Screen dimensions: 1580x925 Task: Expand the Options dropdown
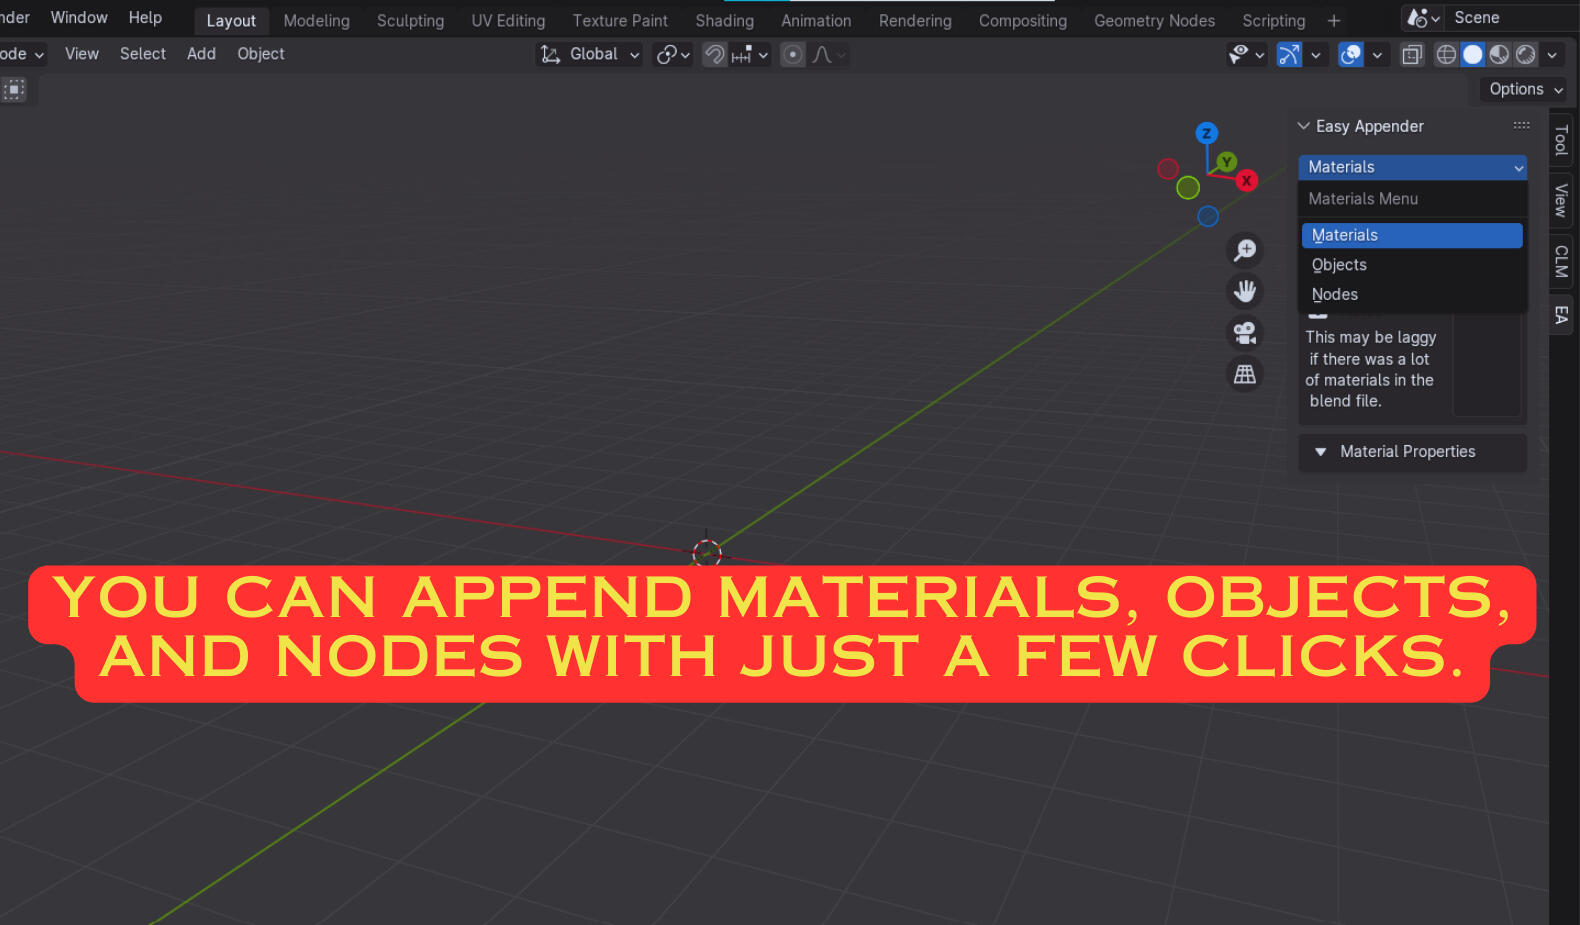click(1524, 89)
